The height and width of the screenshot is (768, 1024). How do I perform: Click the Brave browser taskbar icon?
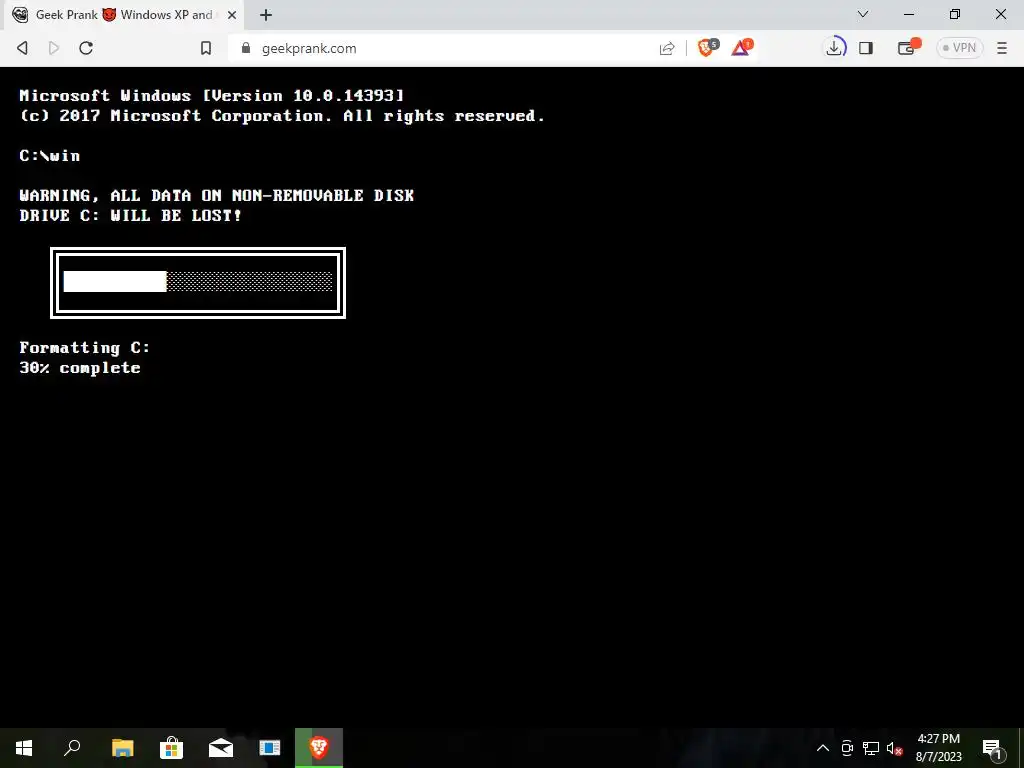[319, 748]
